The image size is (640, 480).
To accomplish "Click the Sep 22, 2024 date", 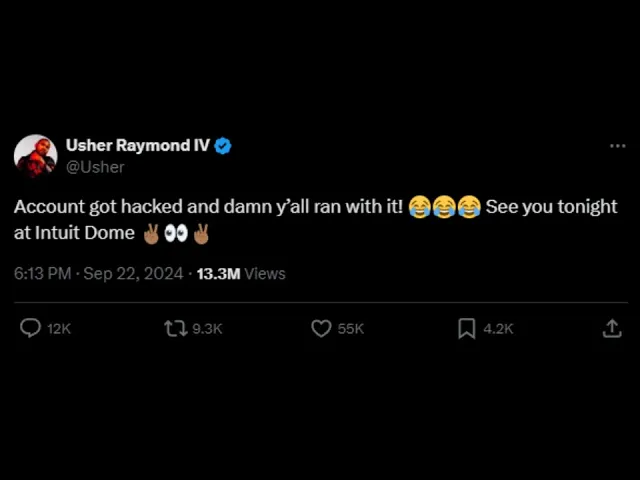I will (133, 273).
